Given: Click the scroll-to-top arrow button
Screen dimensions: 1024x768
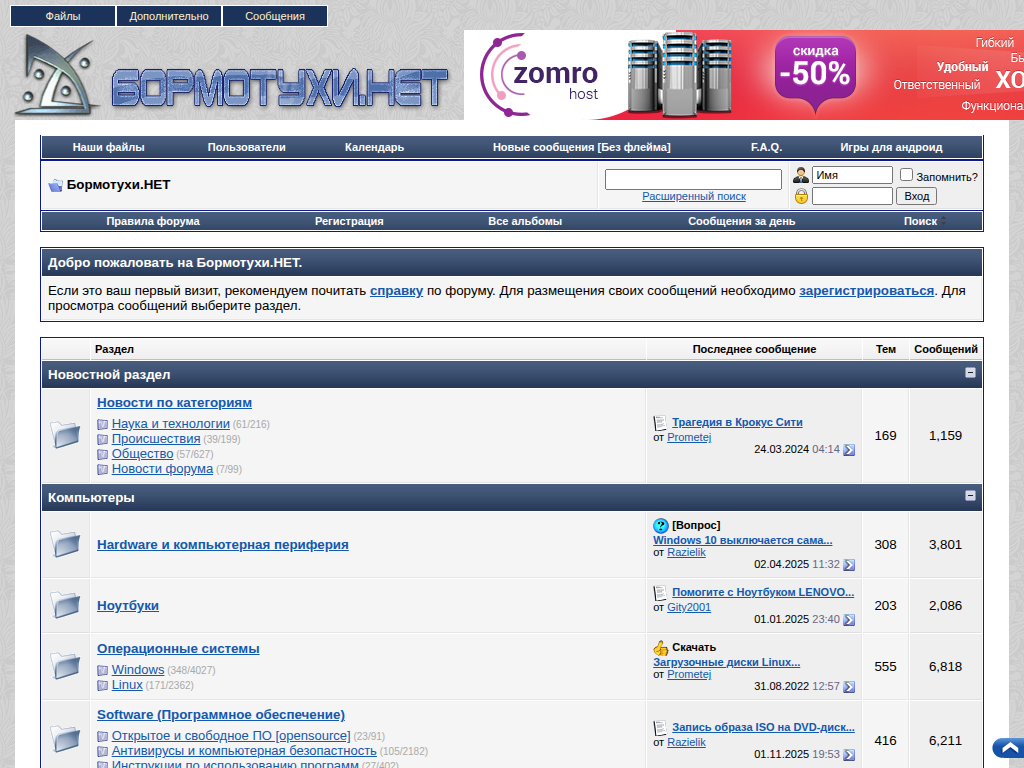Looking at the screenshot, I should pos(1007,748).
